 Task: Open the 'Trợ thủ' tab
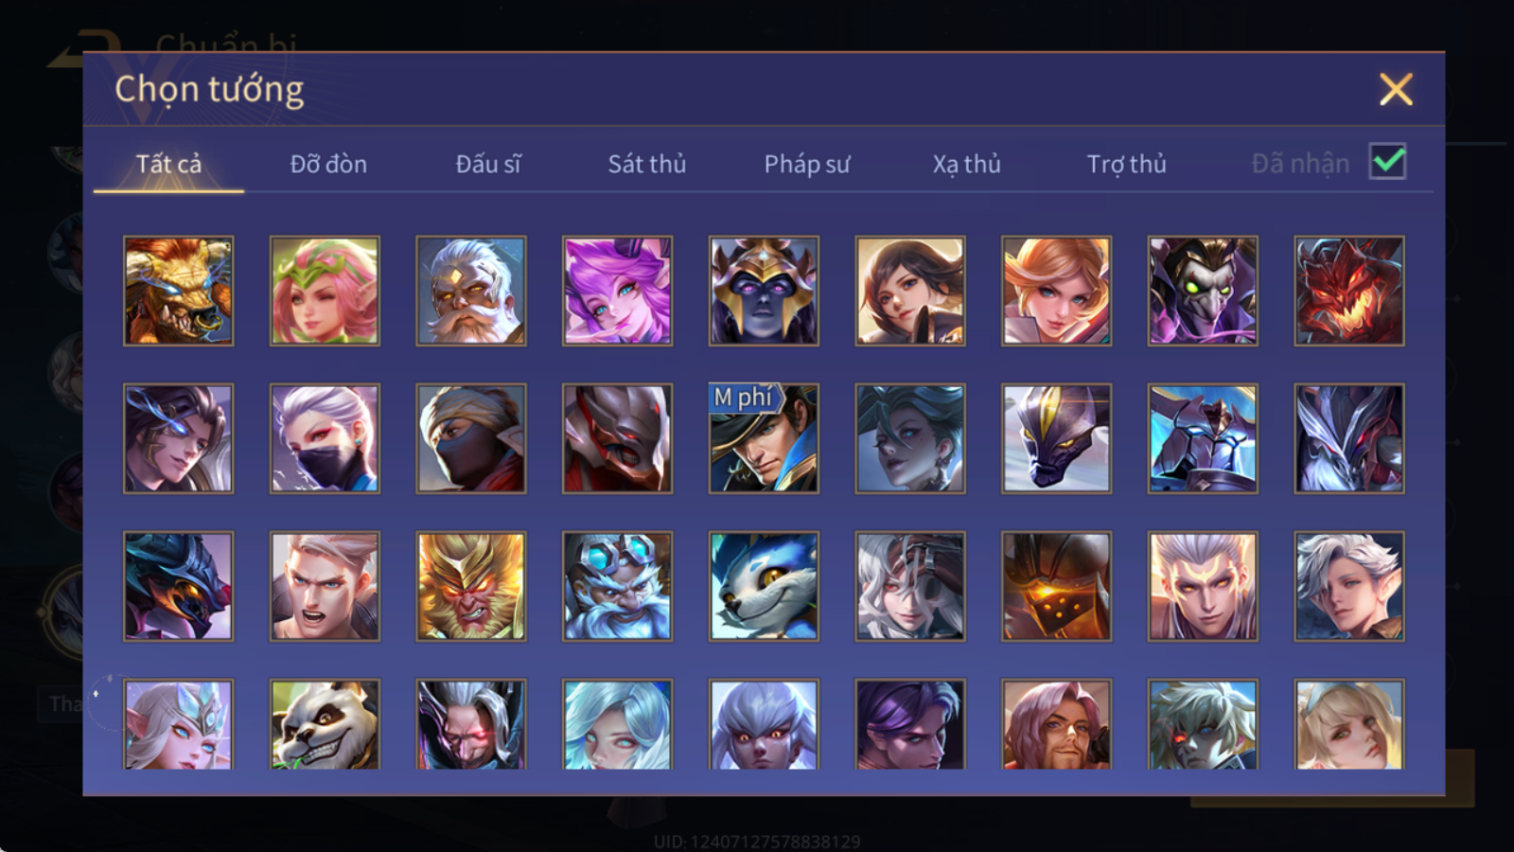[x=1126, y=164]
